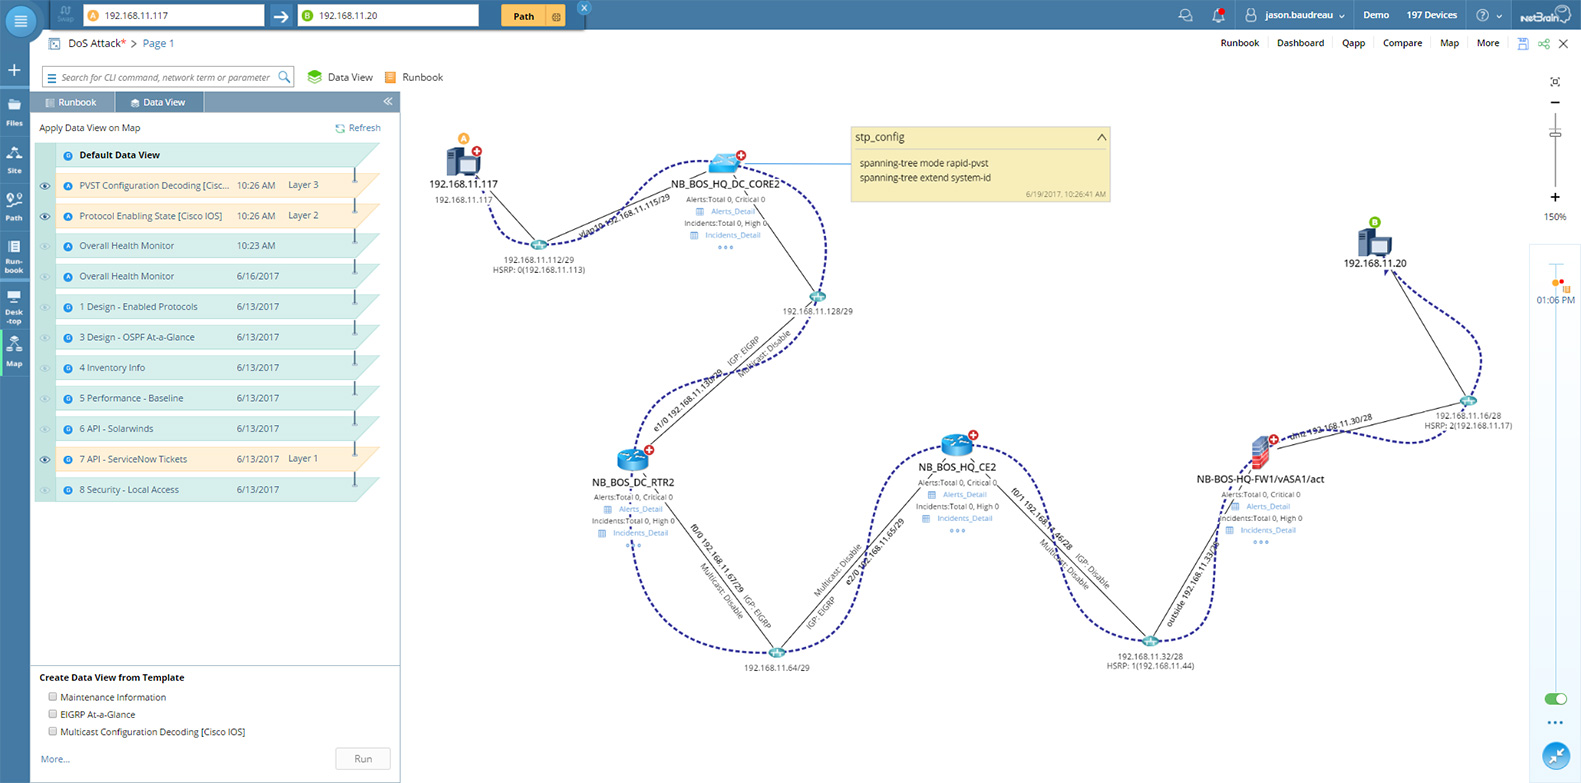Open the Files sidebar icon
The image size is (1581, 783).
pos(14,111)
